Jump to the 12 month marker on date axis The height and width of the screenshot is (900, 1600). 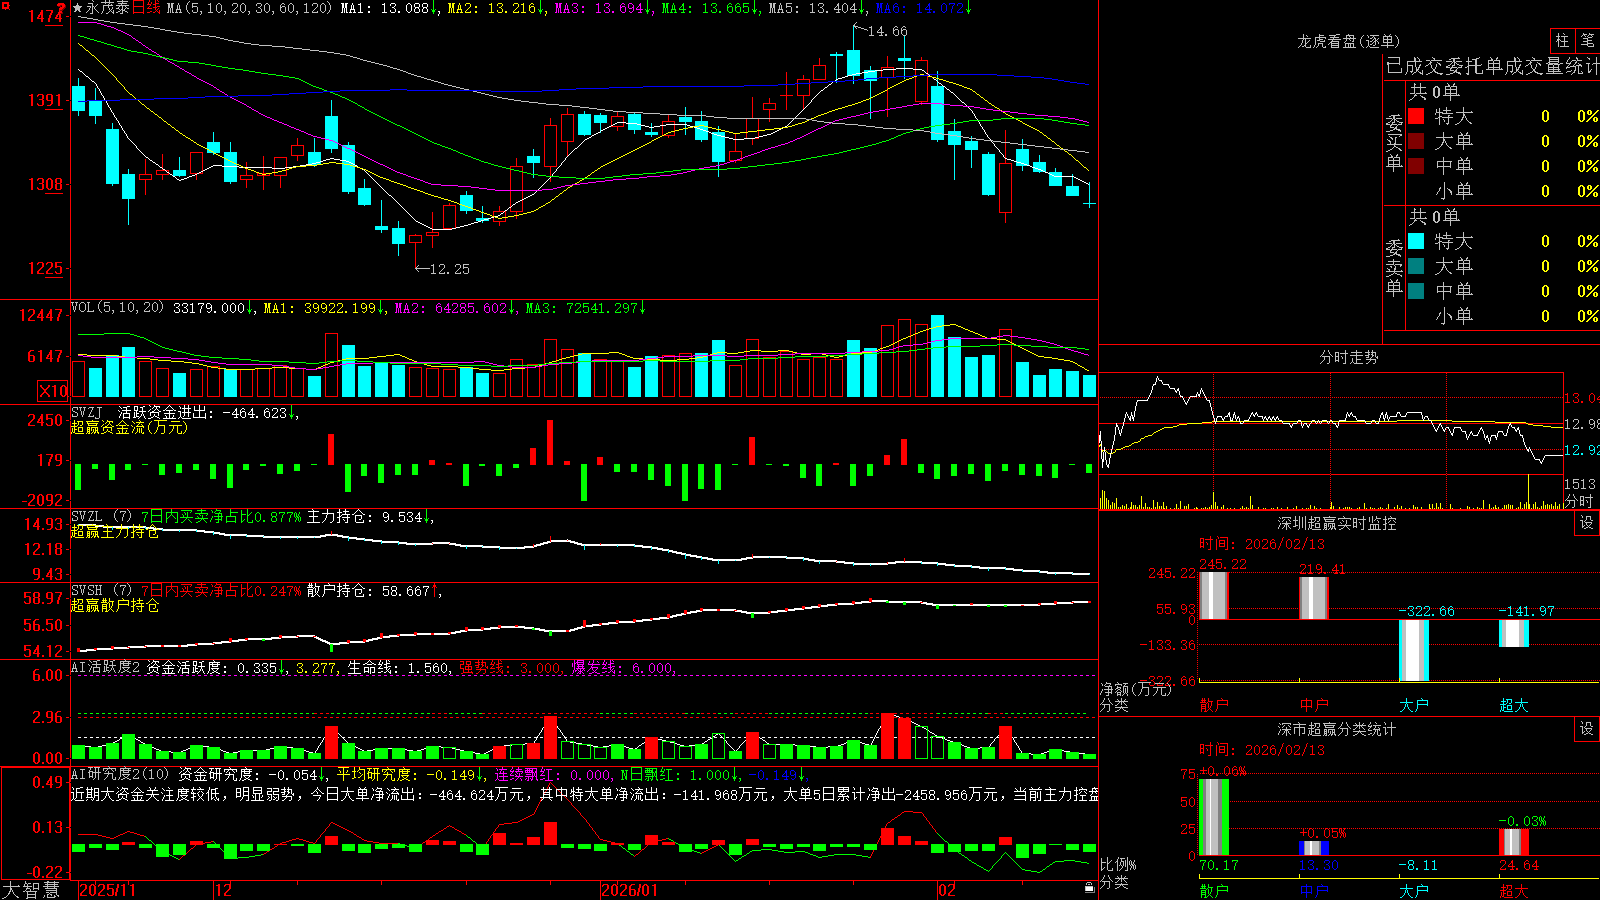pos(224,890)
